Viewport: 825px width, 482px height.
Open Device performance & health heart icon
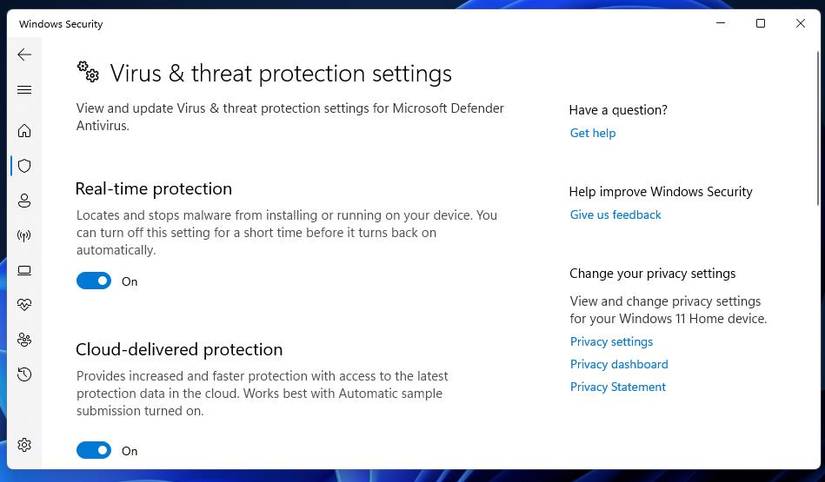24,305
